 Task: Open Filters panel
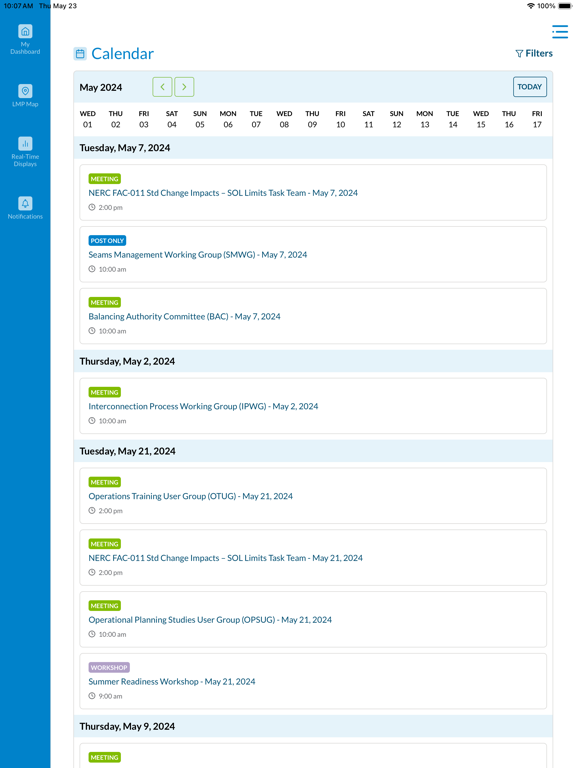click(x=534, y=53)
